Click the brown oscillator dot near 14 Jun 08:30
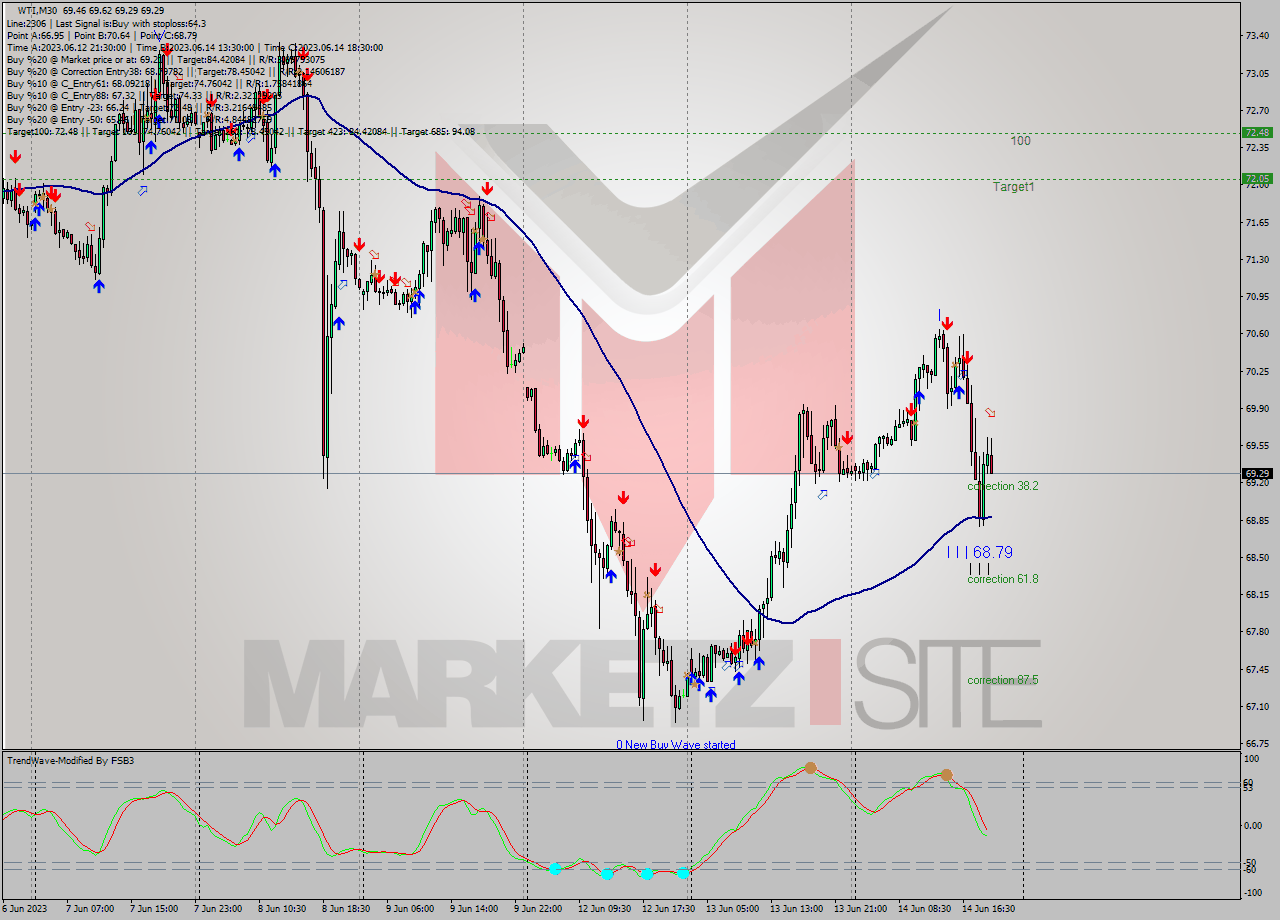 point(946,775)
